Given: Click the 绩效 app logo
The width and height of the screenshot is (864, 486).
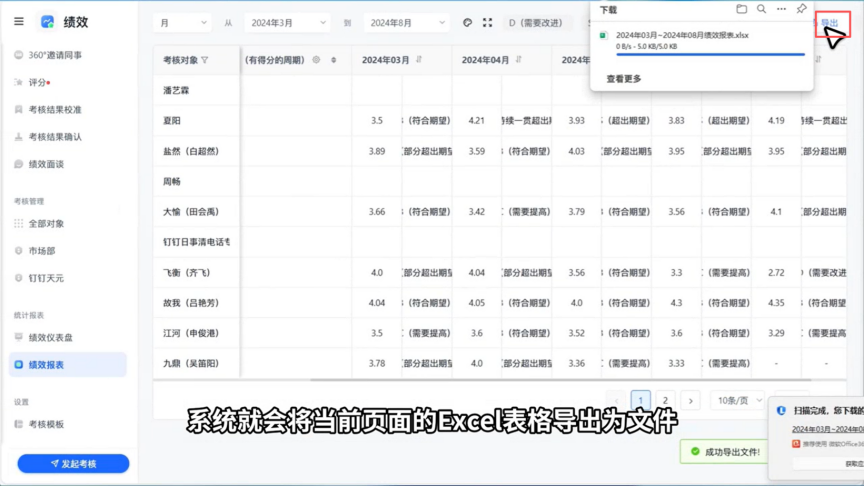Looking at the screenshot, I should (x=47, y=22).
